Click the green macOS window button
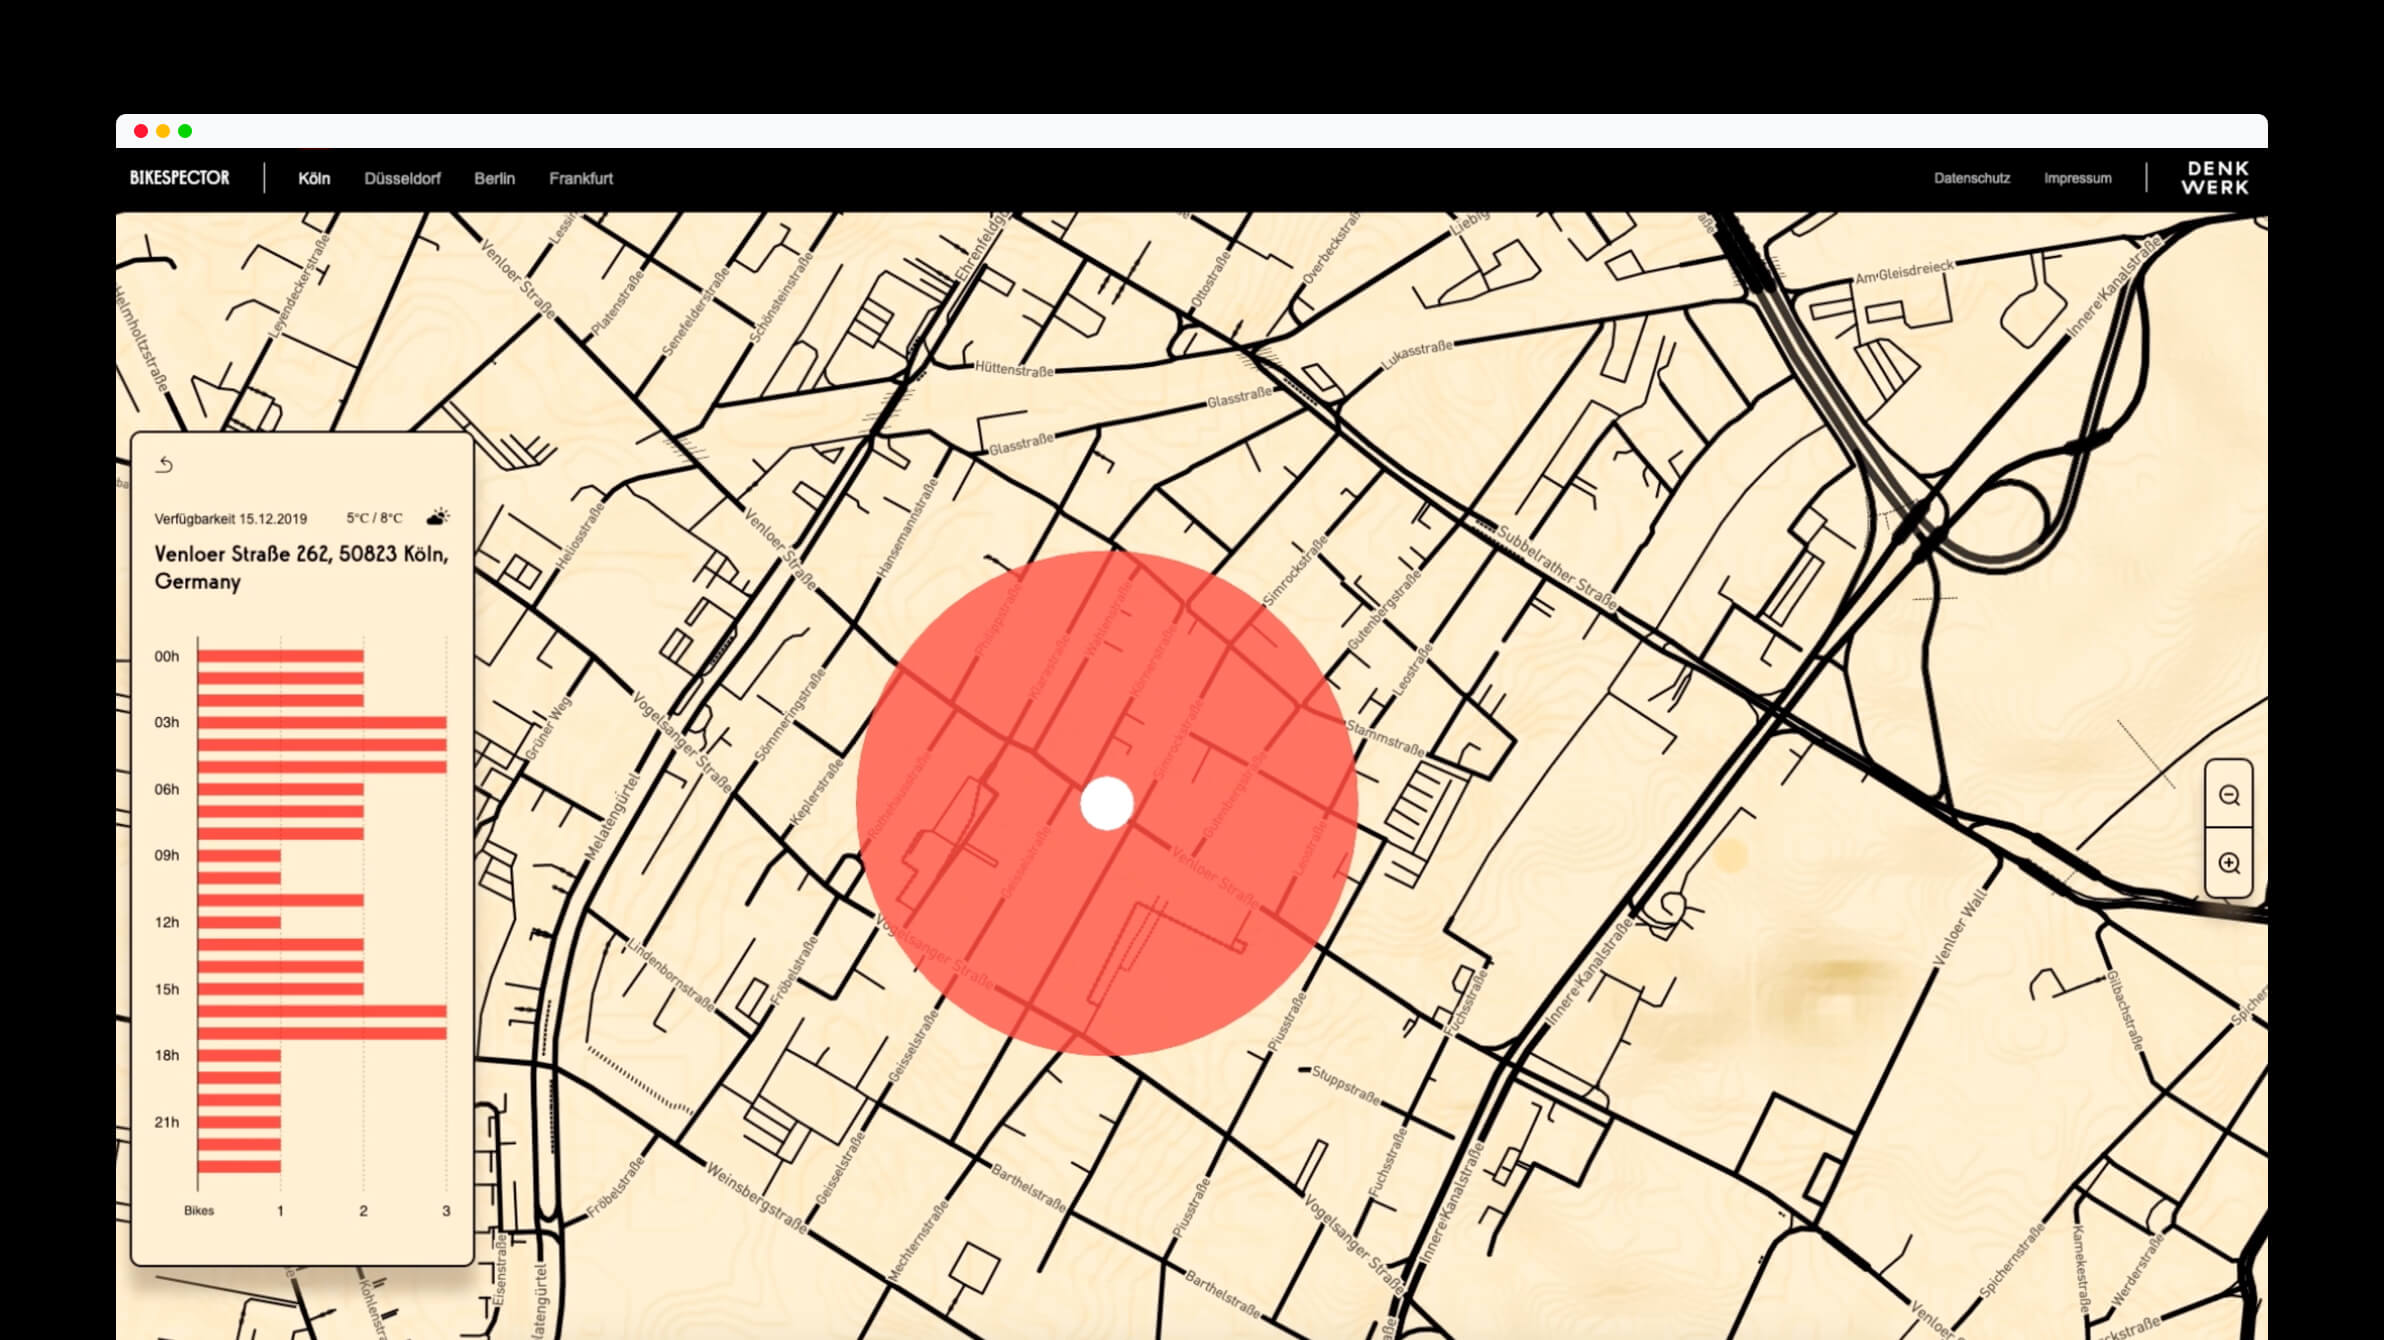 coord(185,131)
